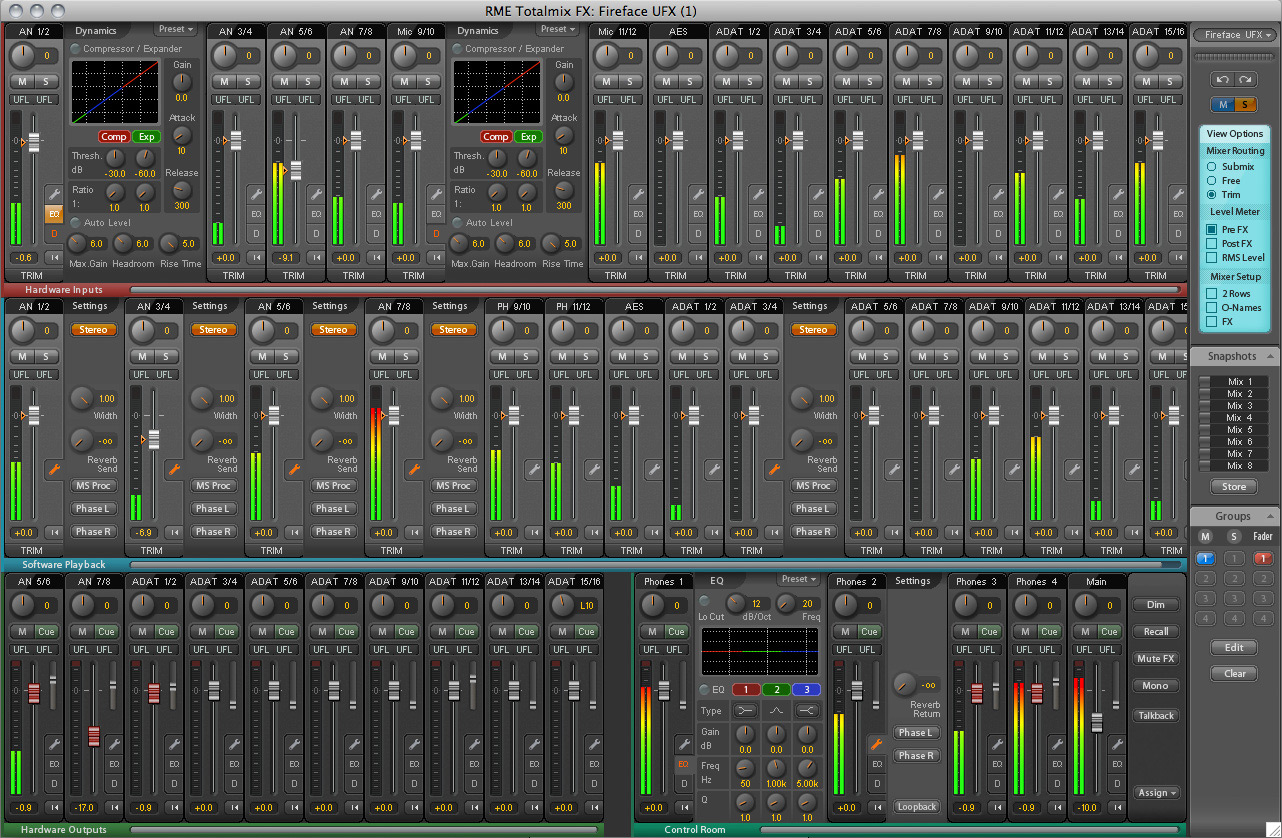Enable the Post FX level meter checkbox
1282x838 pixels.
pos(1212,243)
